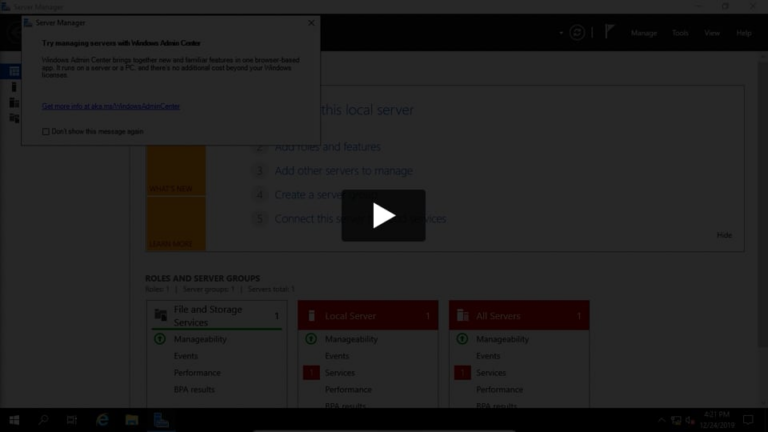
Task: Check 'Don't show this message again' box
Action: point(46,131)
